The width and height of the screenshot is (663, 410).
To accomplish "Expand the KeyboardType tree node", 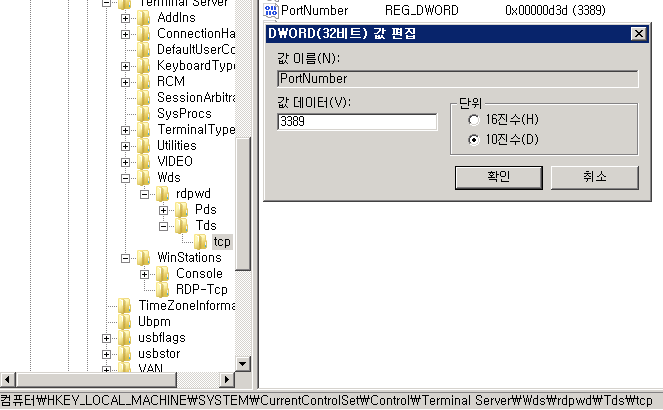I will click(x=126, y=66).
